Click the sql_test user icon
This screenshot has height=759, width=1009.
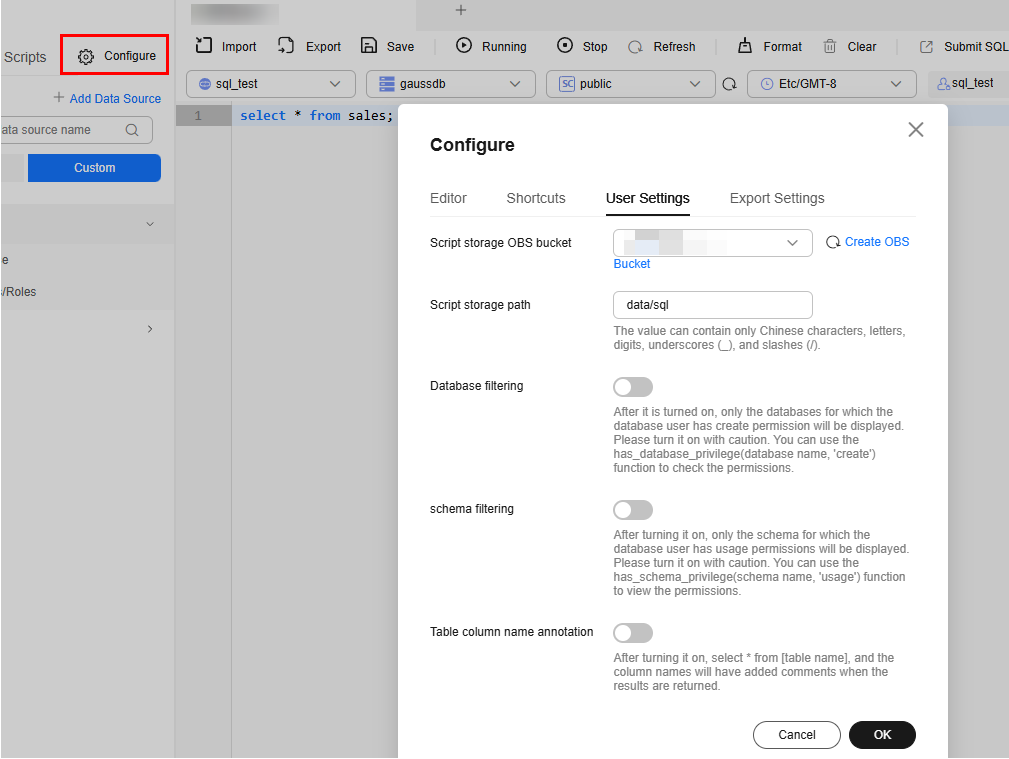943,84
